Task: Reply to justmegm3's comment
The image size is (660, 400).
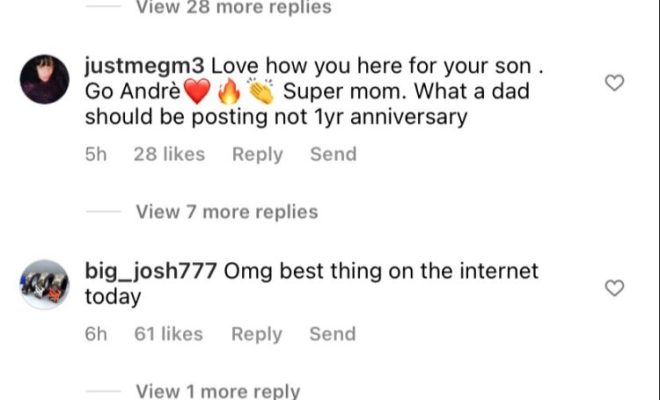Action: click(x=256, y=154)
